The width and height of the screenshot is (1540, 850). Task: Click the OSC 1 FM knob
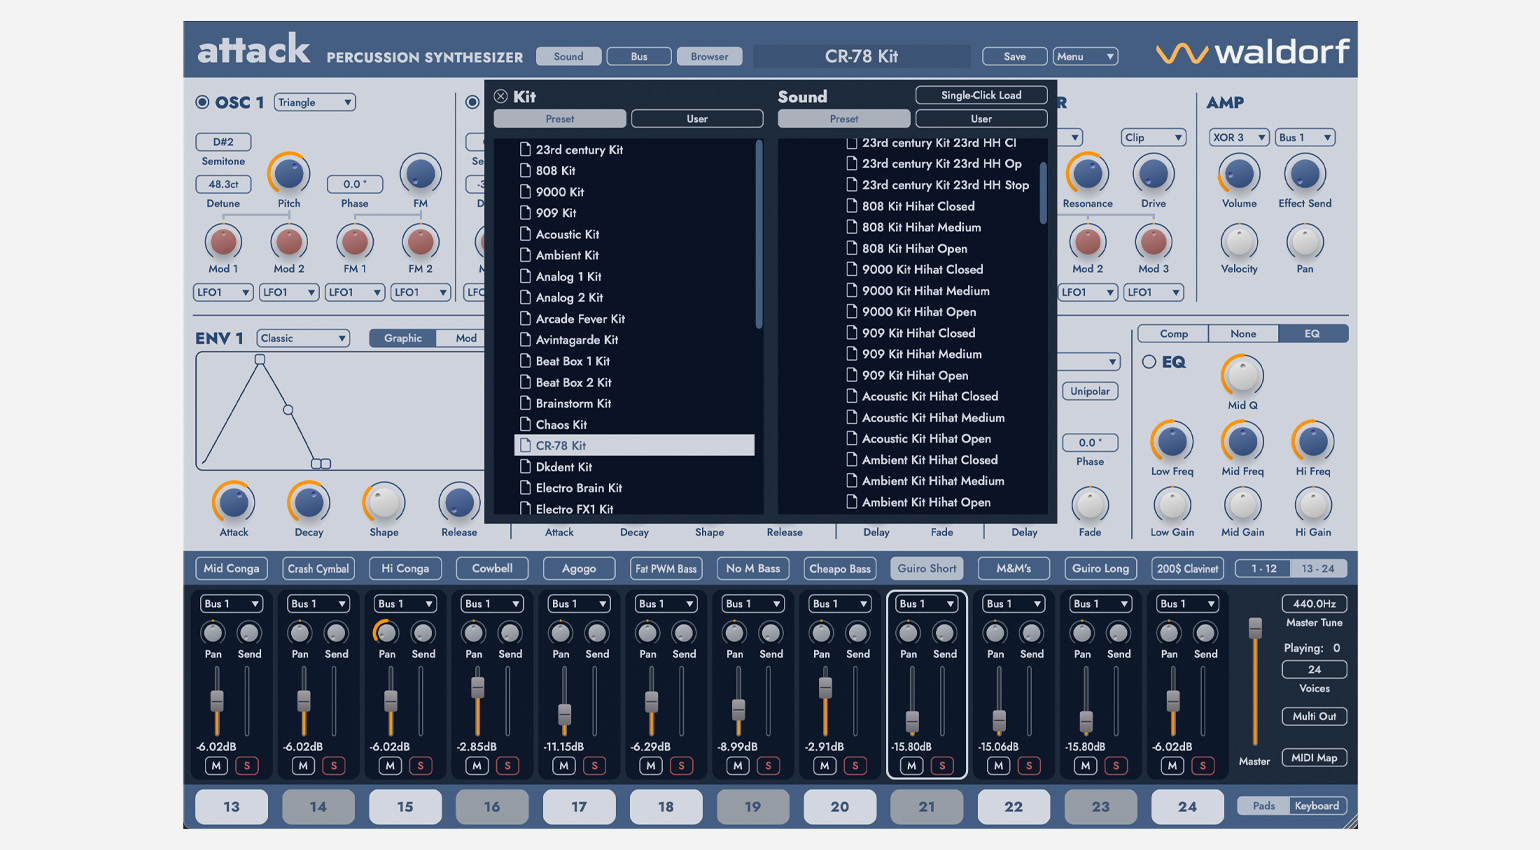(x=420, y=174)
